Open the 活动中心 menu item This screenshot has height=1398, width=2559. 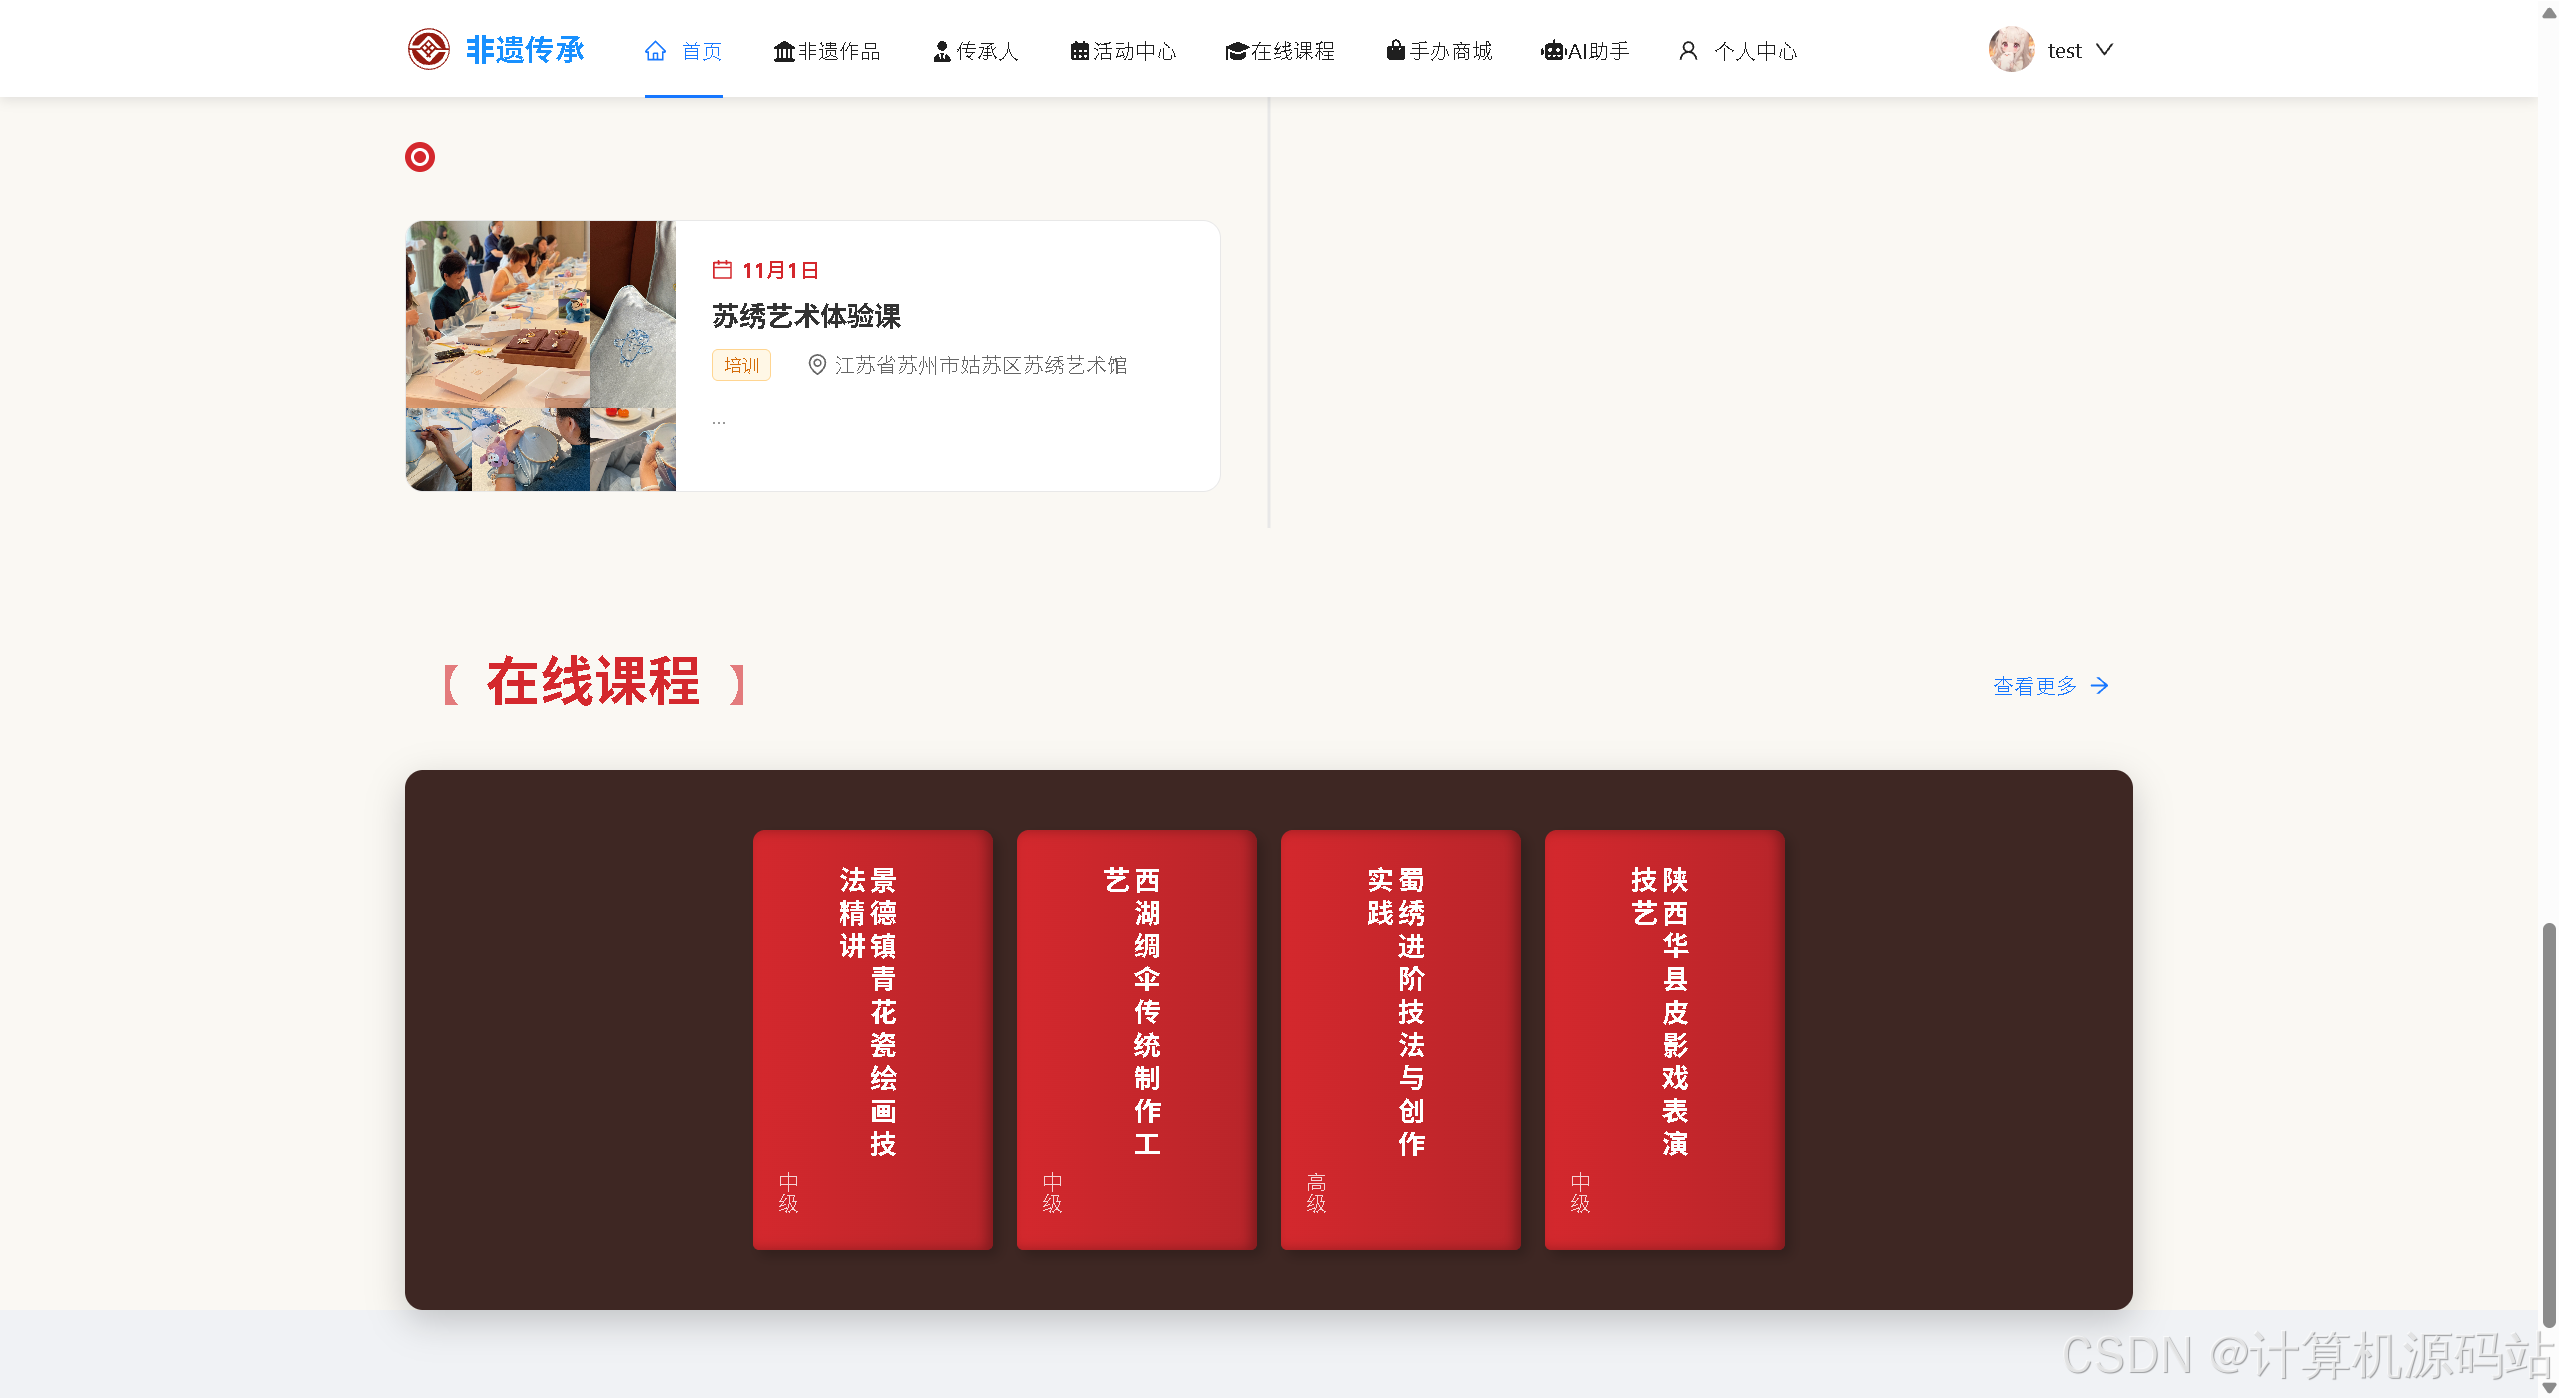tap(1134, 51)
